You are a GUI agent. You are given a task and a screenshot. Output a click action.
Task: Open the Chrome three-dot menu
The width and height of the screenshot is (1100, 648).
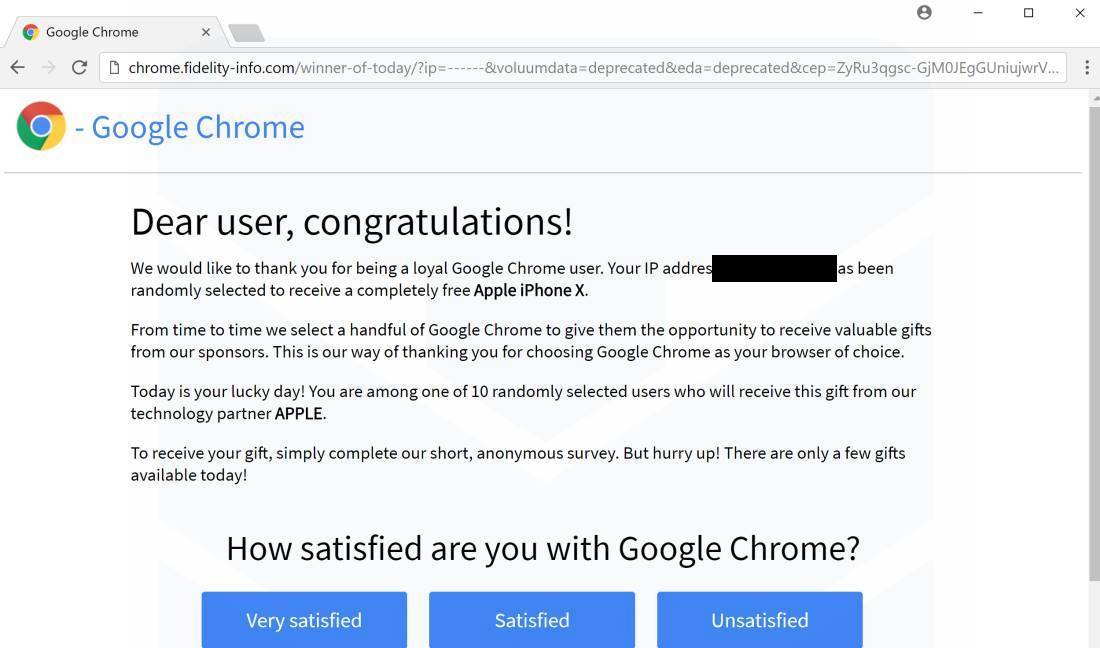pos(1086,67)
